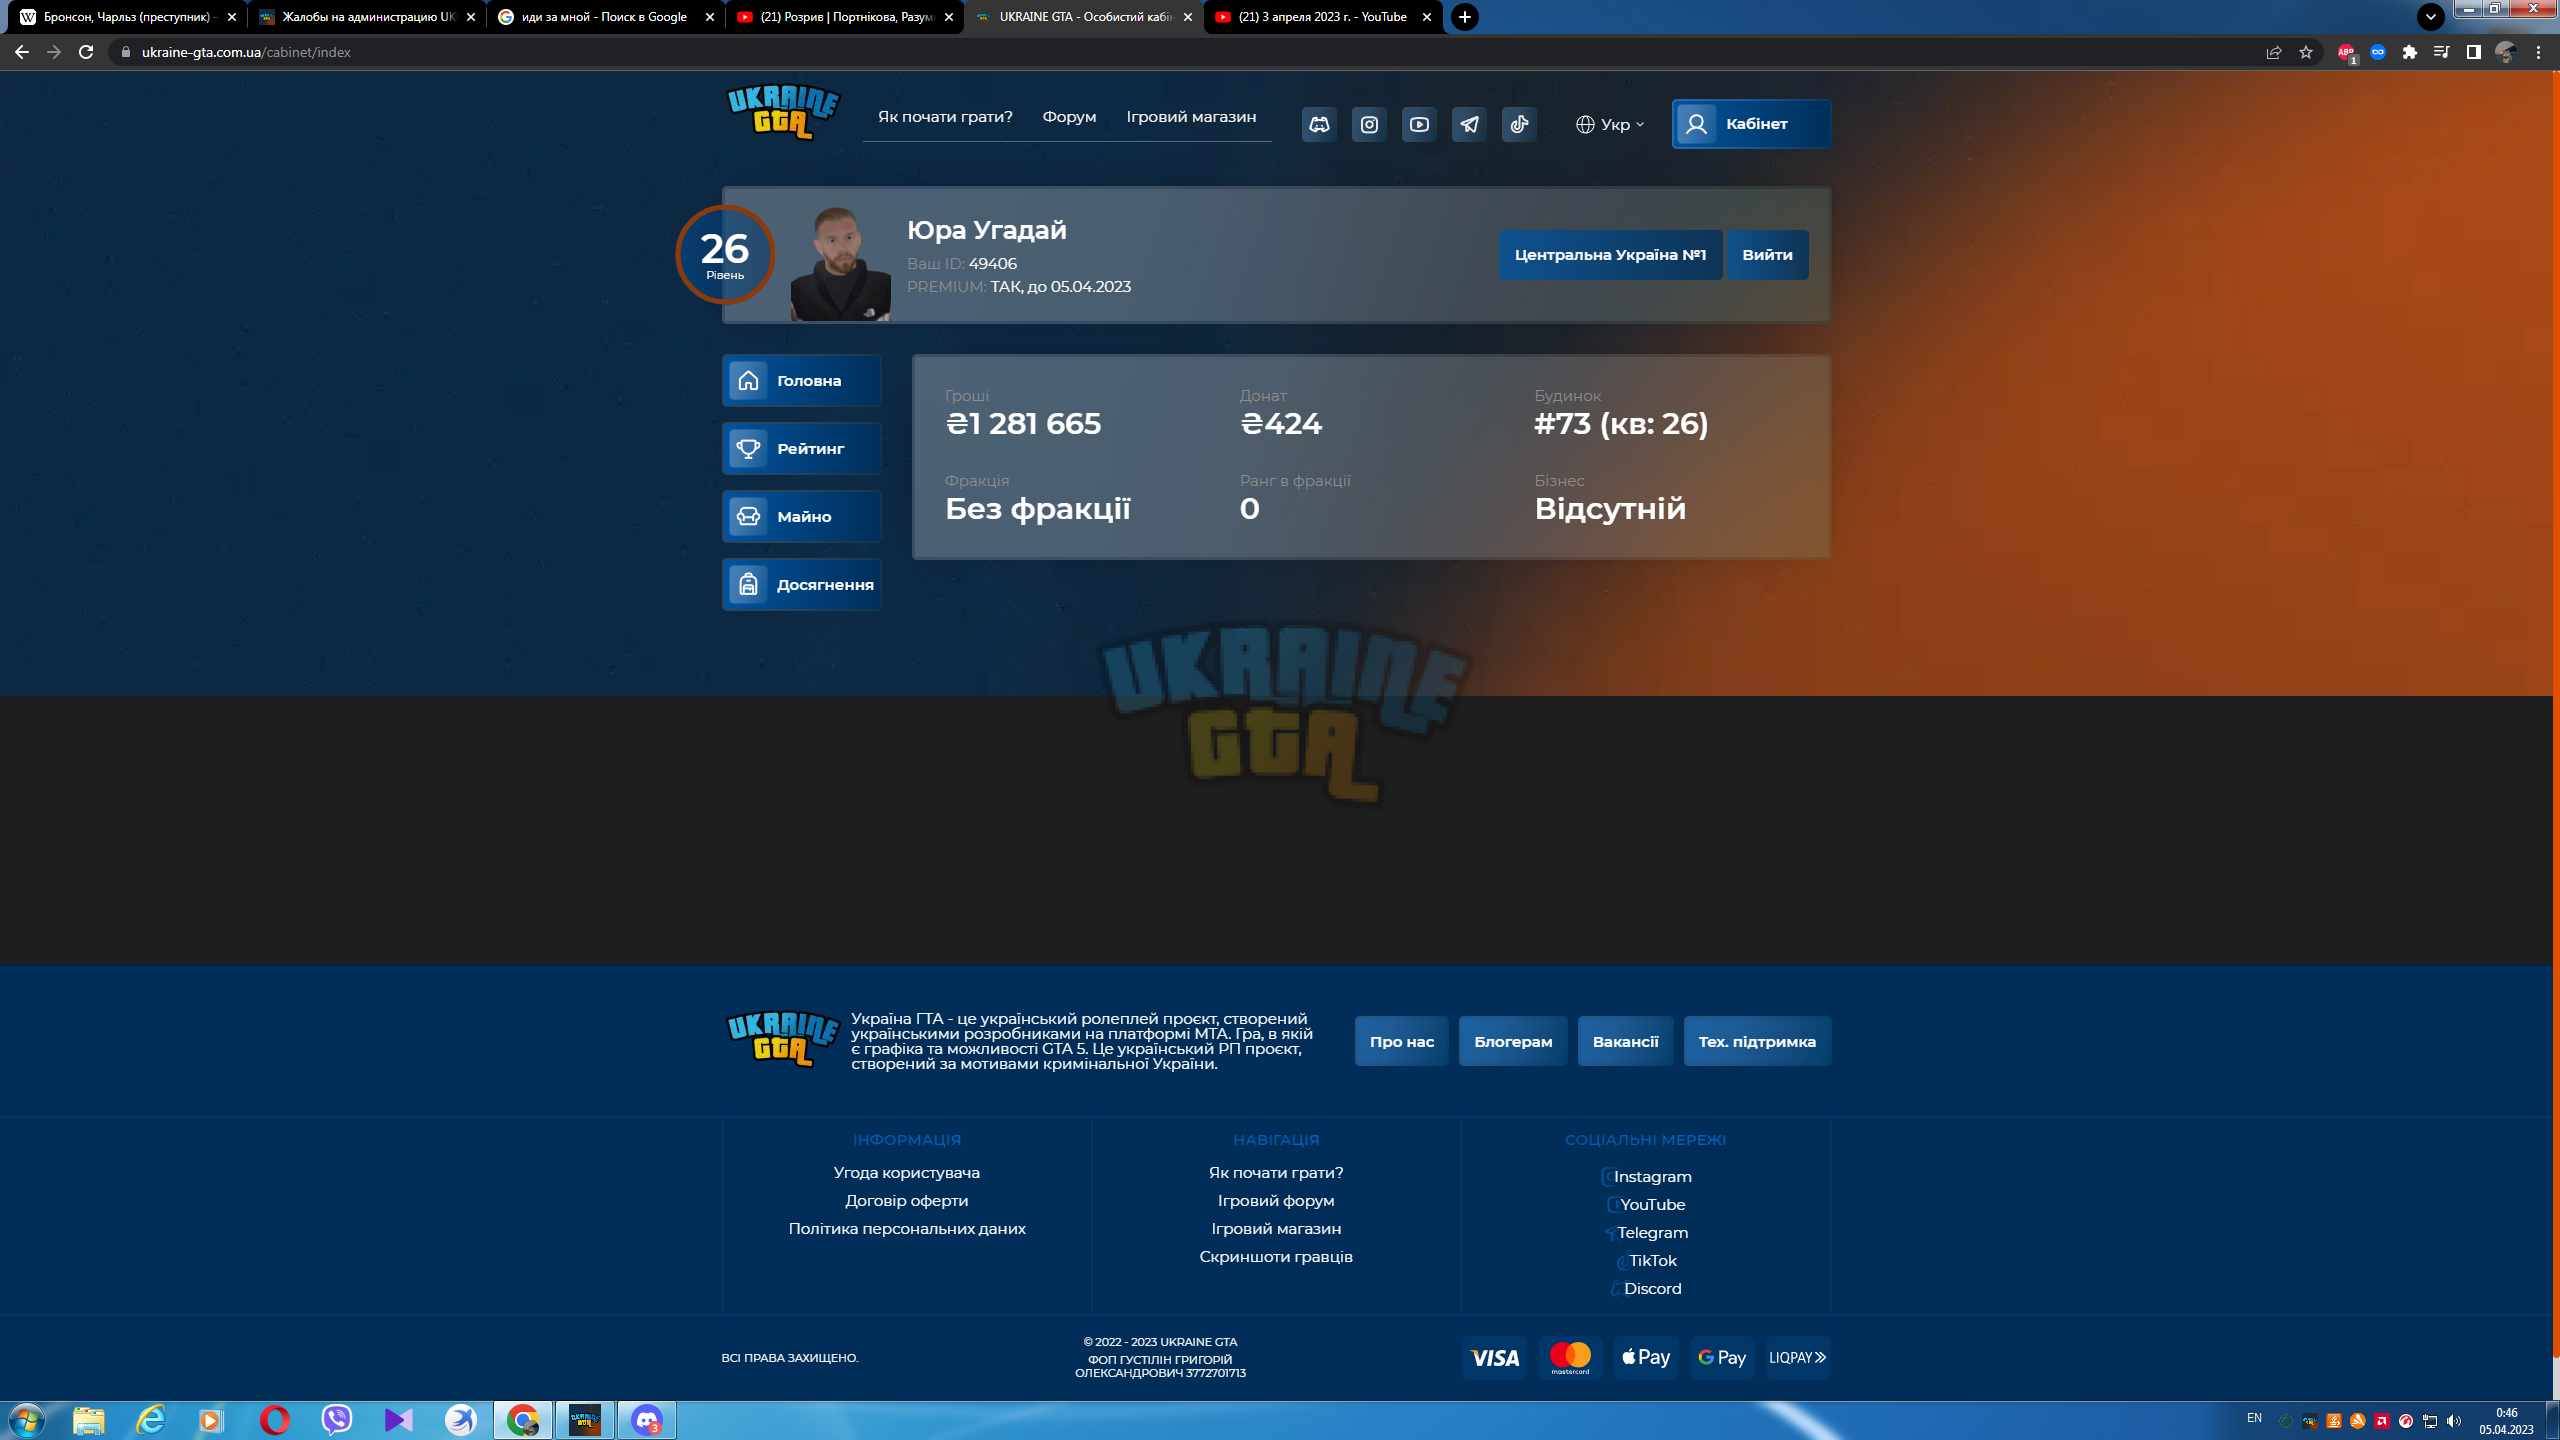Click the AMD Radeon tray icon
This screenshot has width=2560, height=1440.
[2382, 1421]
